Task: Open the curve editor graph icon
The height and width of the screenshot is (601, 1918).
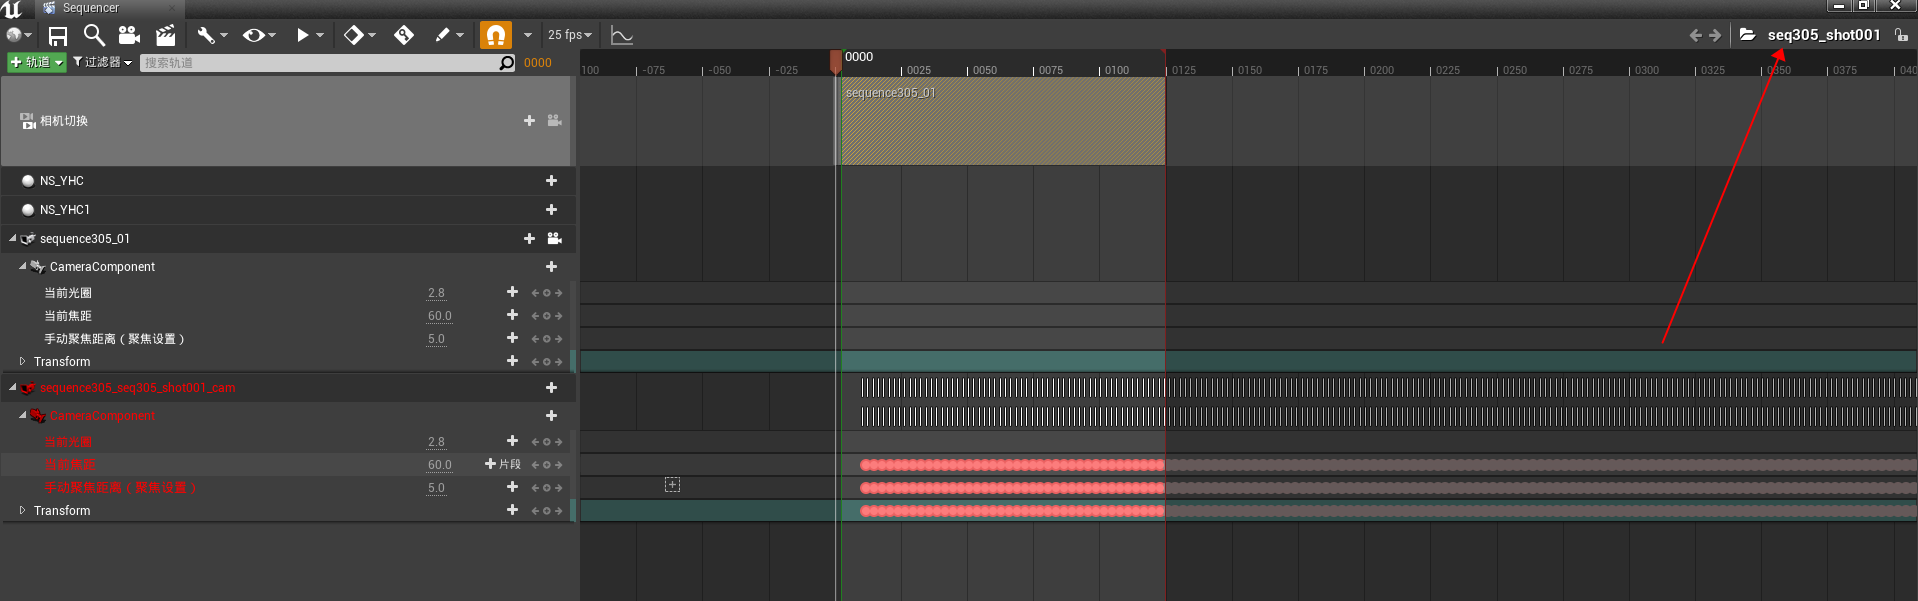Action: tap(622, 36)
